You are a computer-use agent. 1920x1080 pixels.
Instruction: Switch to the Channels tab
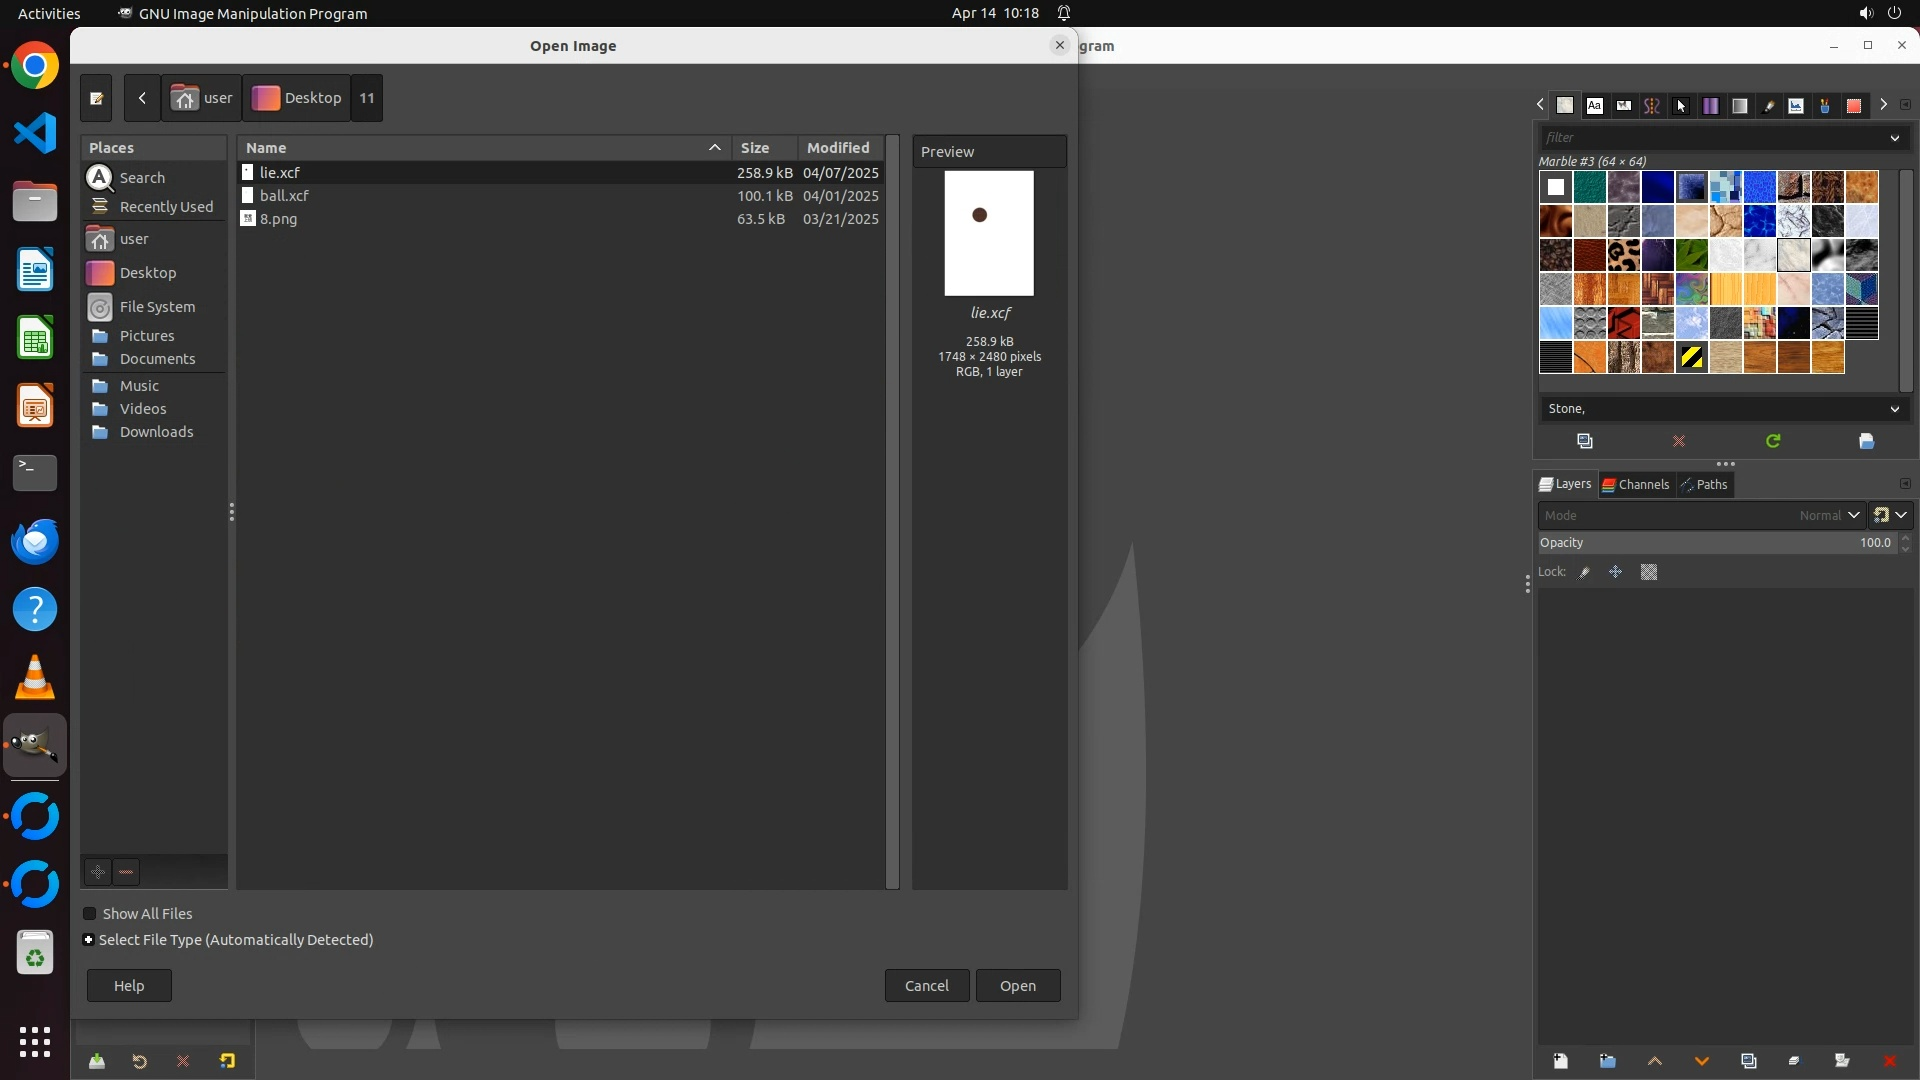(1636, 485)
